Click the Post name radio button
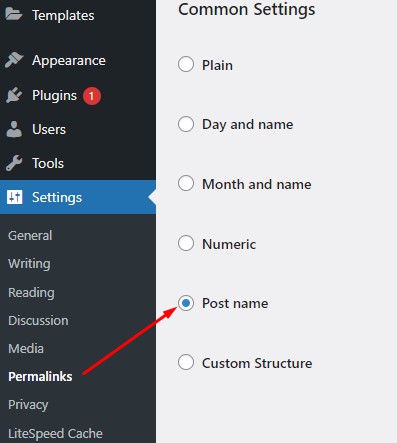 (186, 303)
